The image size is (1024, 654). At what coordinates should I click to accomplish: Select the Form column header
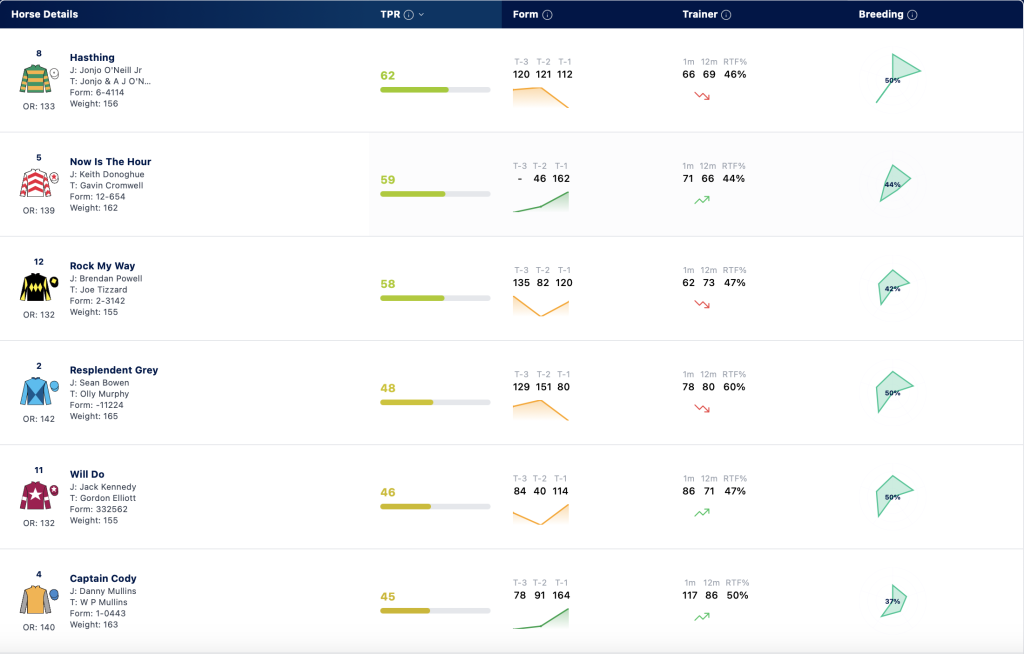[526, 14]
